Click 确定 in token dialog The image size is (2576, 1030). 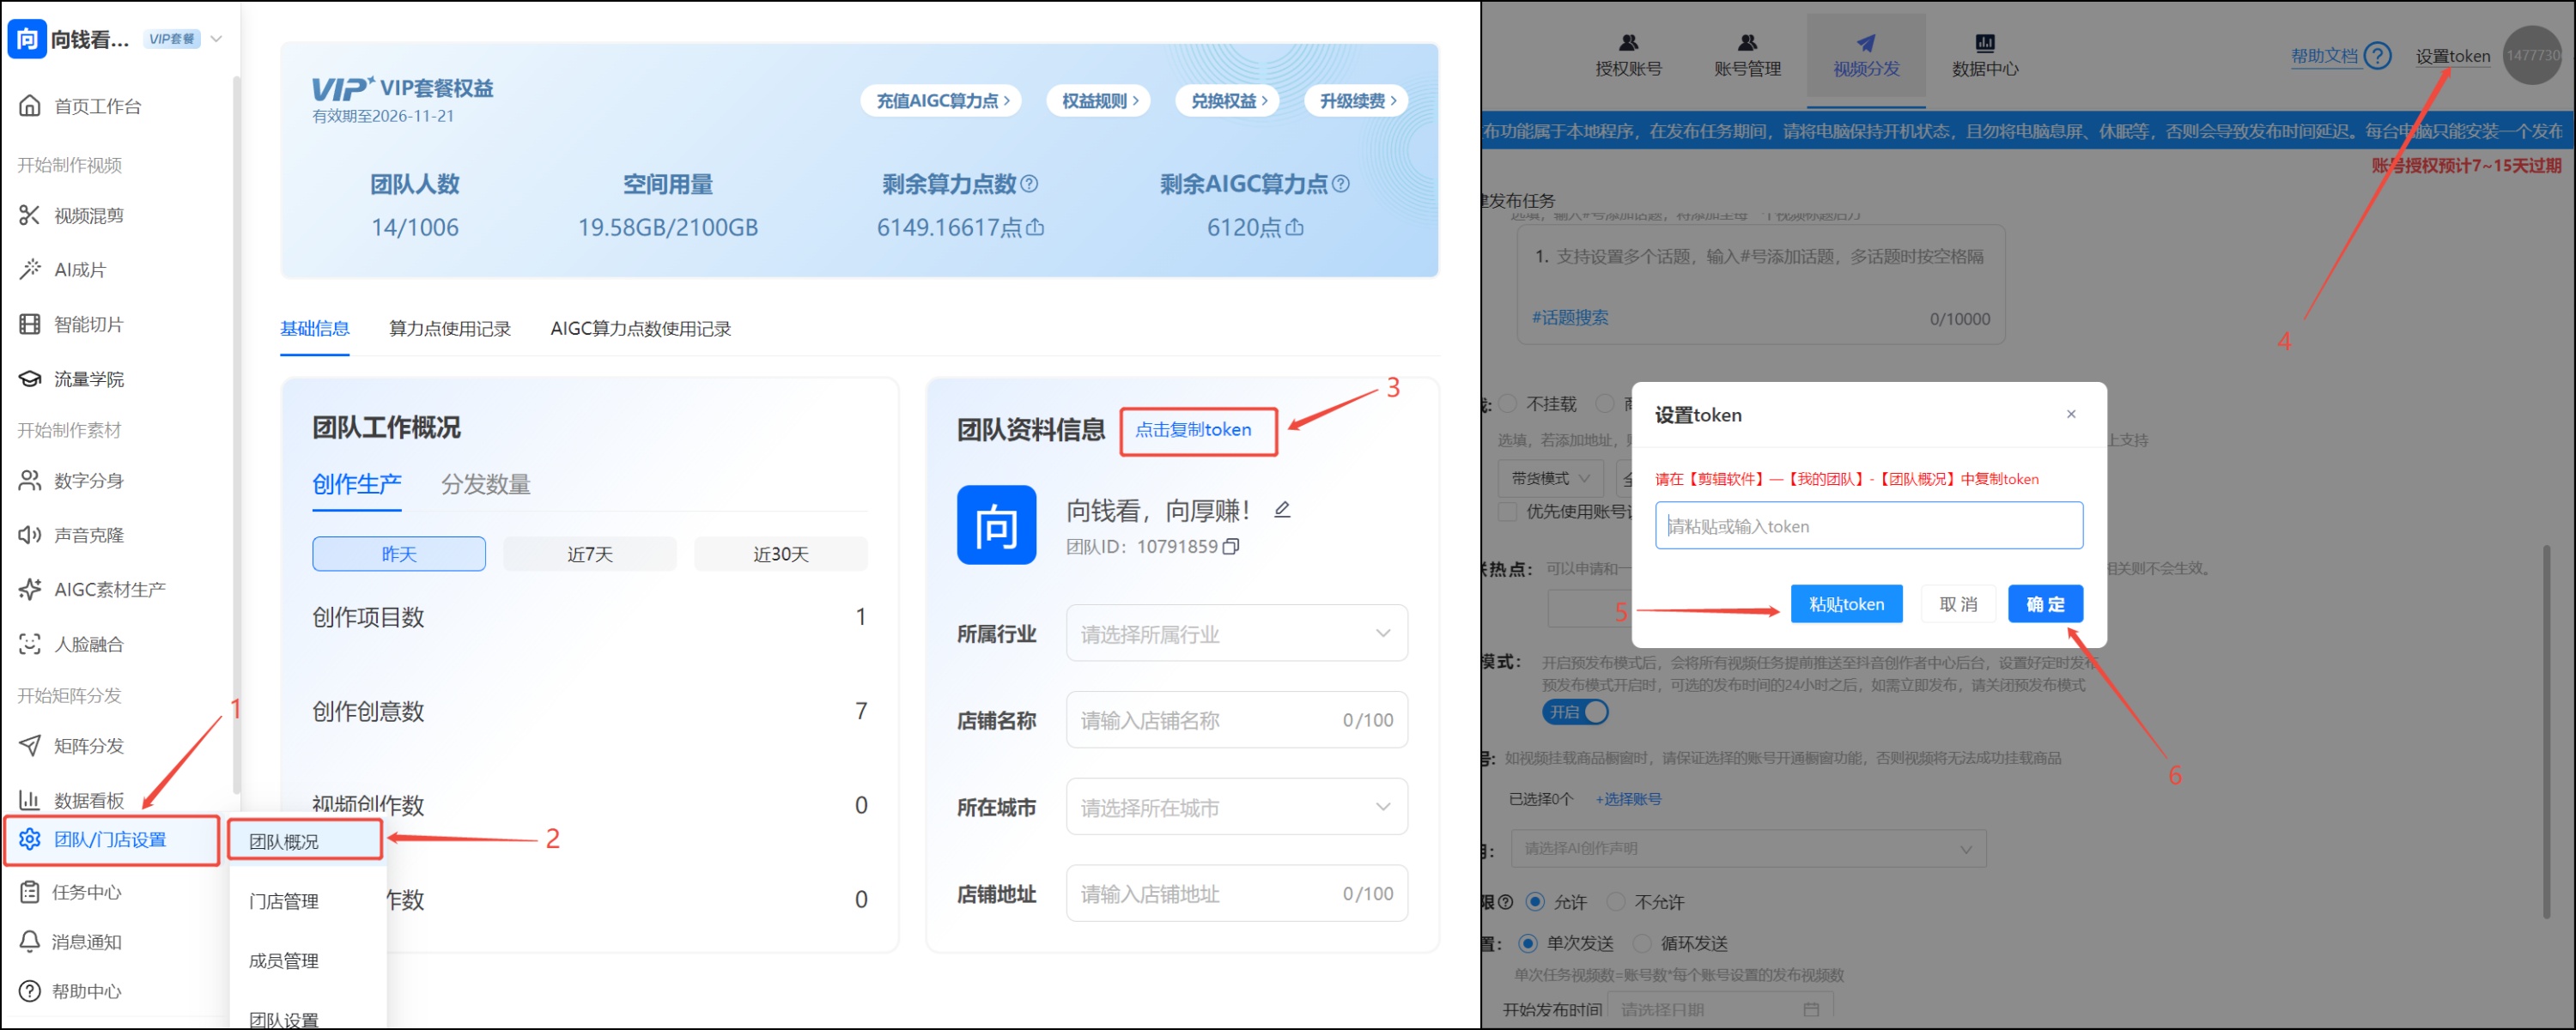[2045, 604]
